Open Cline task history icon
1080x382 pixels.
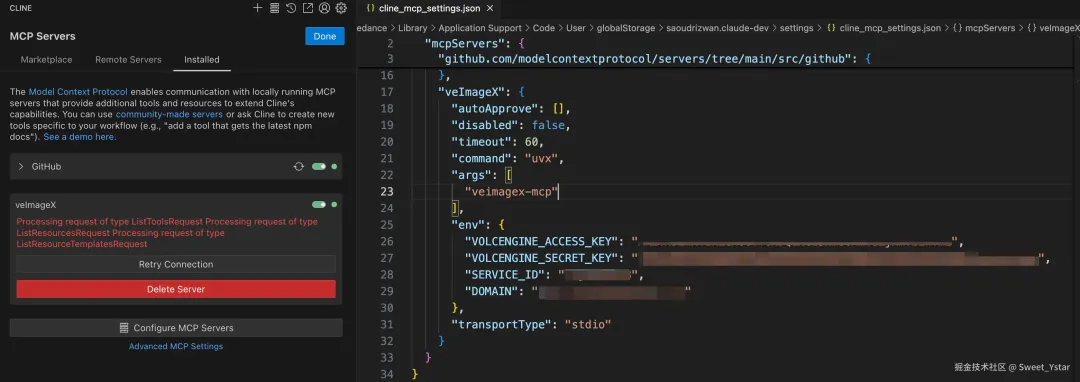(x=291, y=8)
